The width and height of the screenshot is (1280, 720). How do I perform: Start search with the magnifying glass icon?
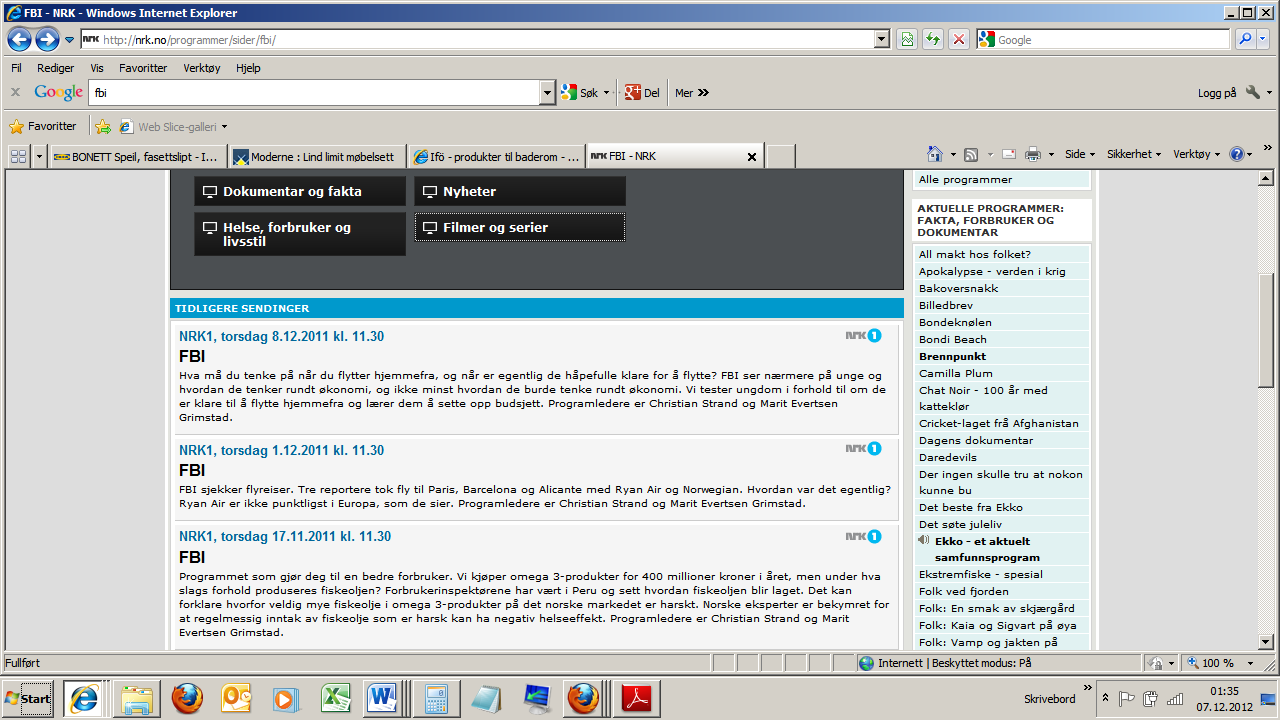pyautogui.click(x=1245, y=39)
